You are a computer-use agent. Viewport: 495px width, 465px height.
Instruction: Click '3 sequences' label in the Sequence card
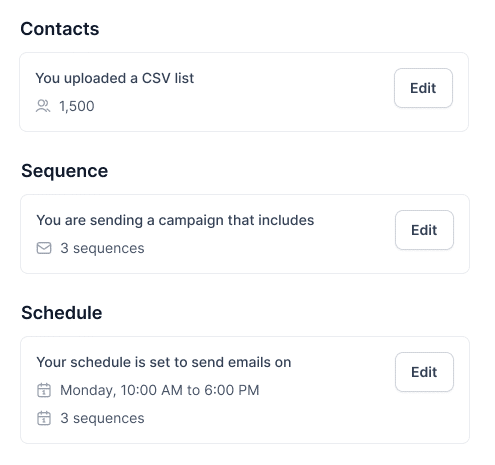tap(102, 248)
